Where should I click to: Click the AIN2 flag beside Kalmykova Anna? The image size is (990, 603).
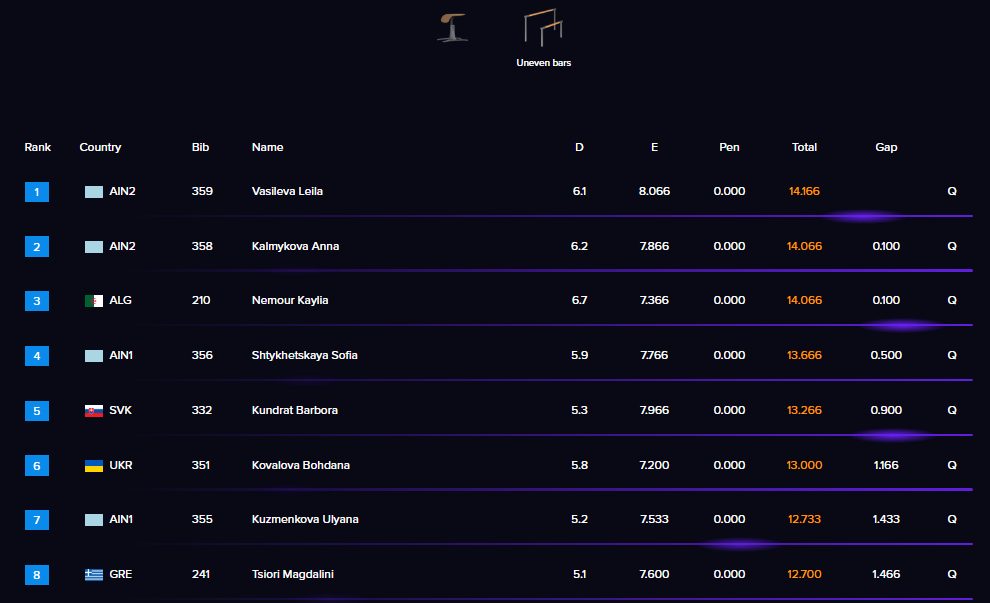[x=94, y=247]
